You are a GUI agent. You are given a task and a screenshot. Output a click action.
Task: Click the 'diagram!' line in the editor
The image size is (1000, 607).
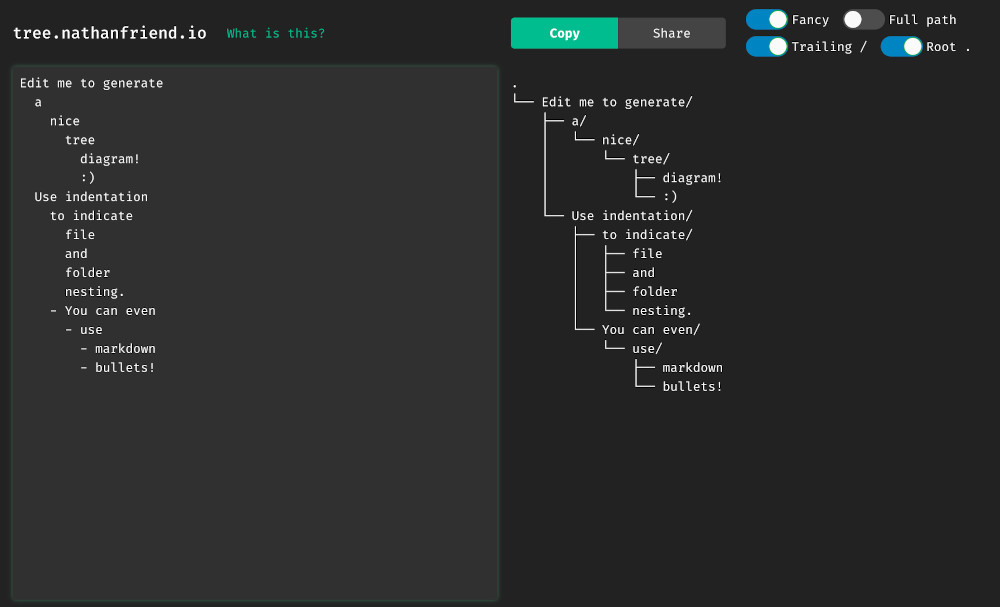click(110, 158)
